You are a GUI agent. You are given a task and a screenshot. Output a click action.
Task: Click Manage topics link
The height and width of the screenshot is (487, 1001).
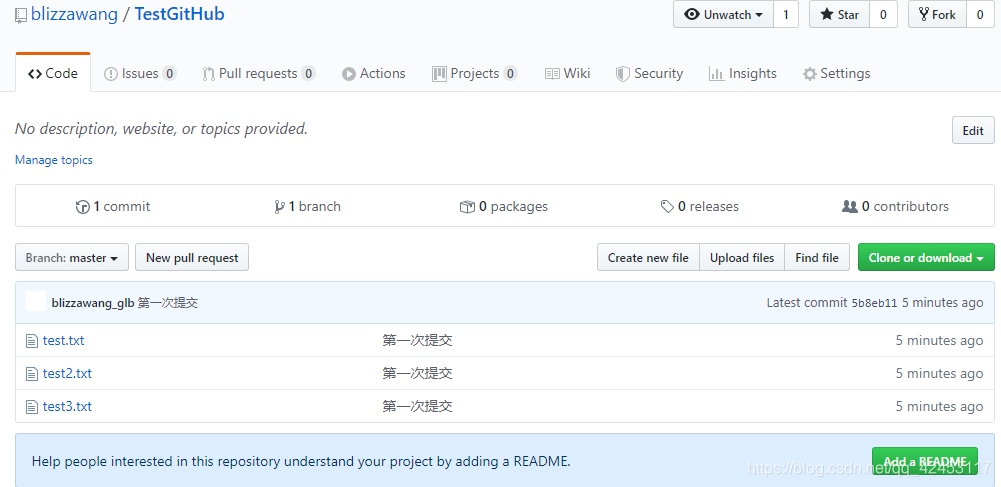click(x=54, y=160)
